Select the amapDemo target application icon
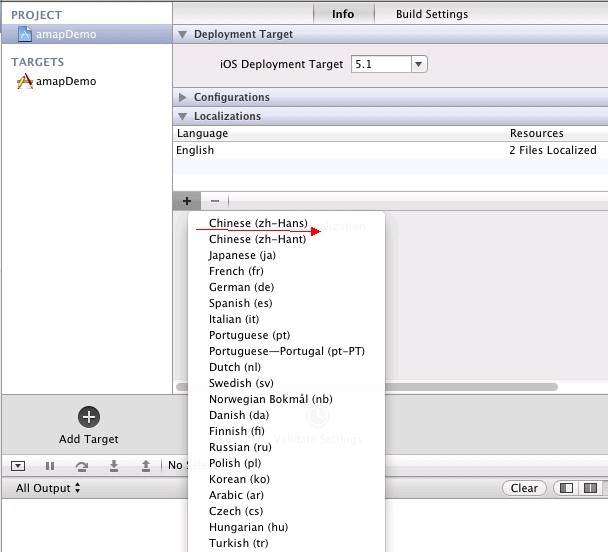Image resolution: width=608 pixels, height=552 pixels. tap(25, 81)
